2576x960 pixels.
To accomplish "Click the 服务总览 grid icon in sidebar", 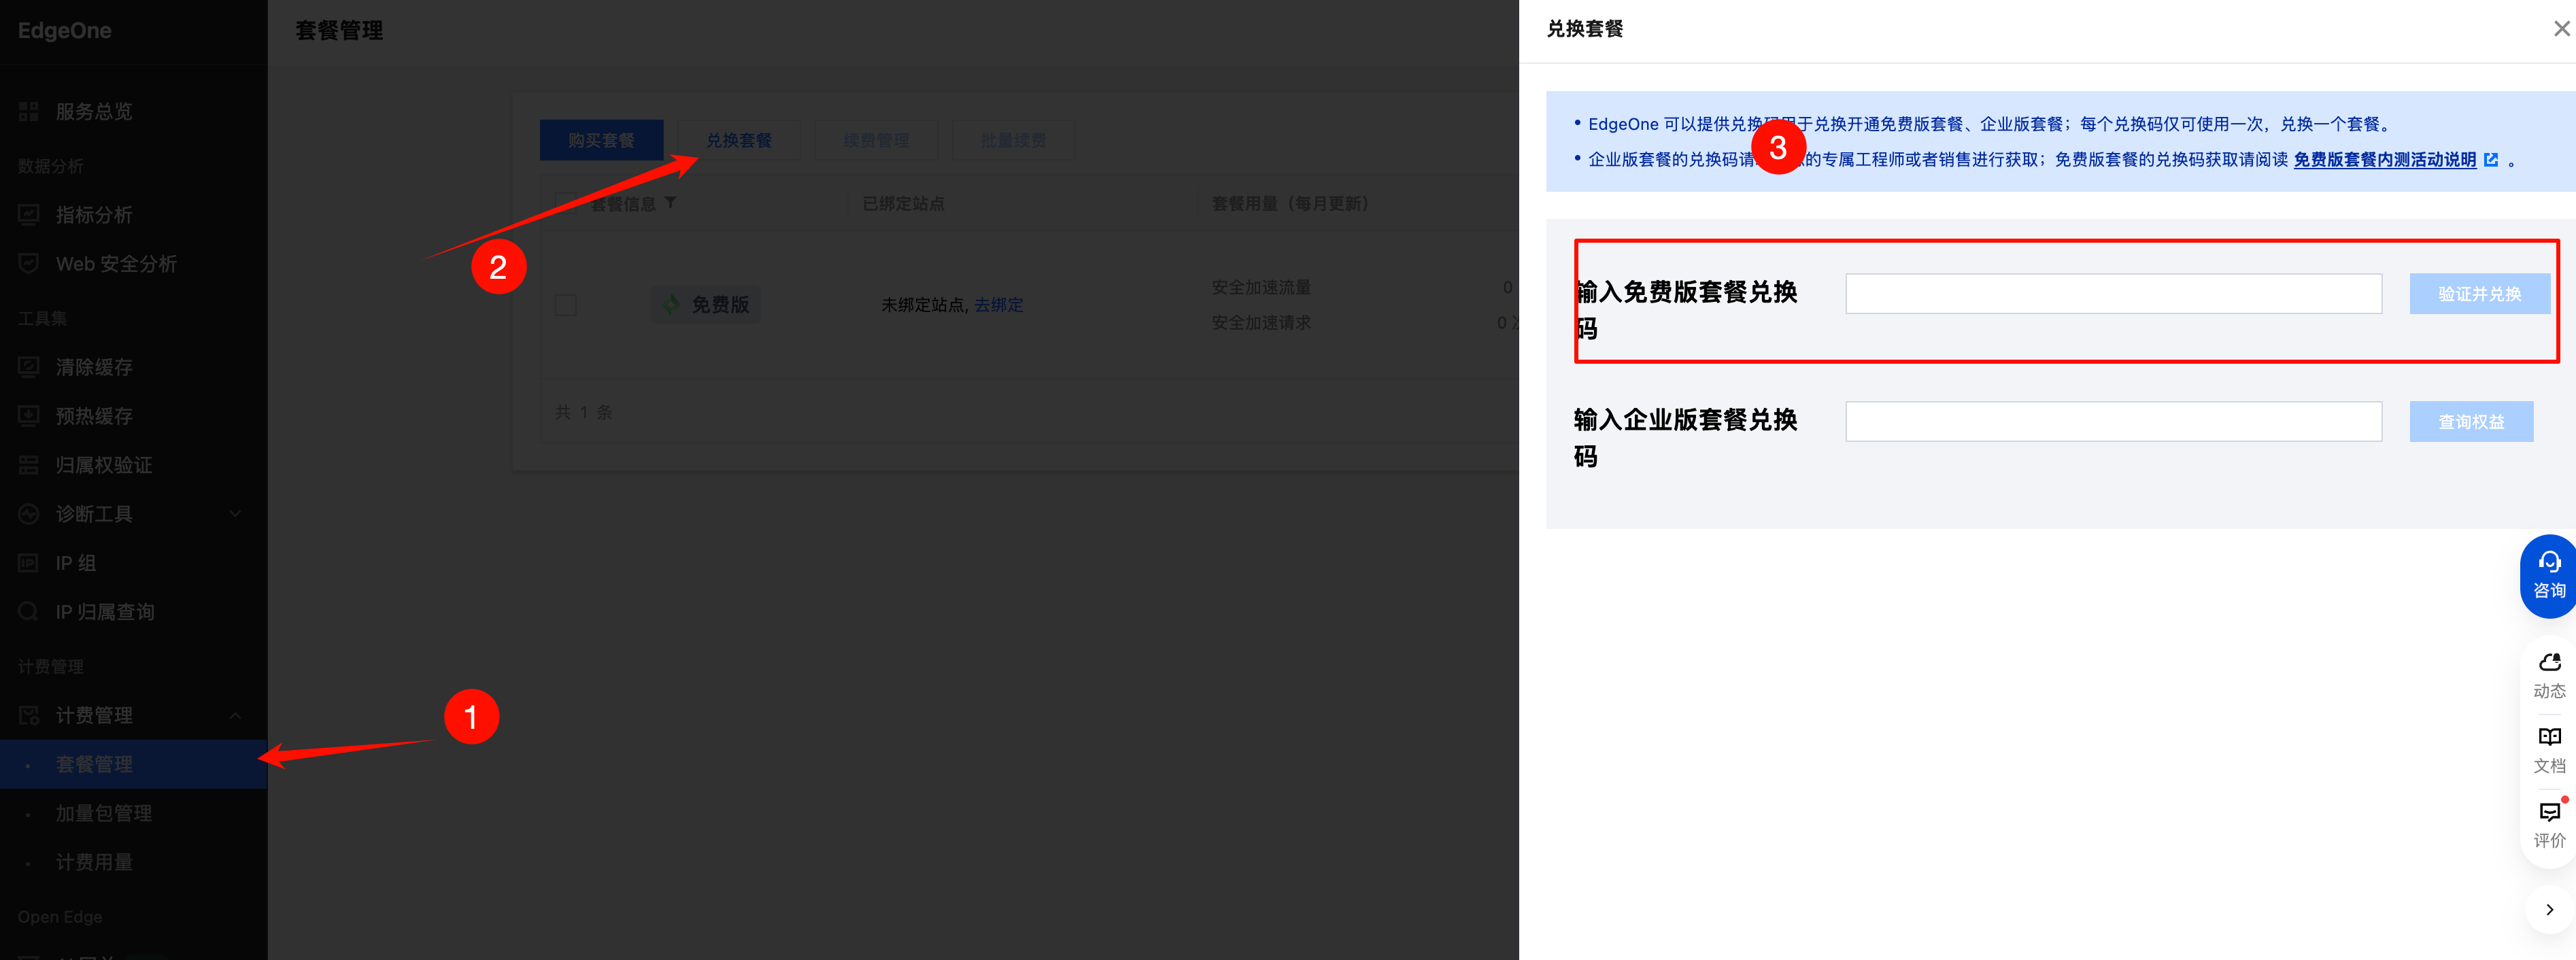I will [28, 111].
